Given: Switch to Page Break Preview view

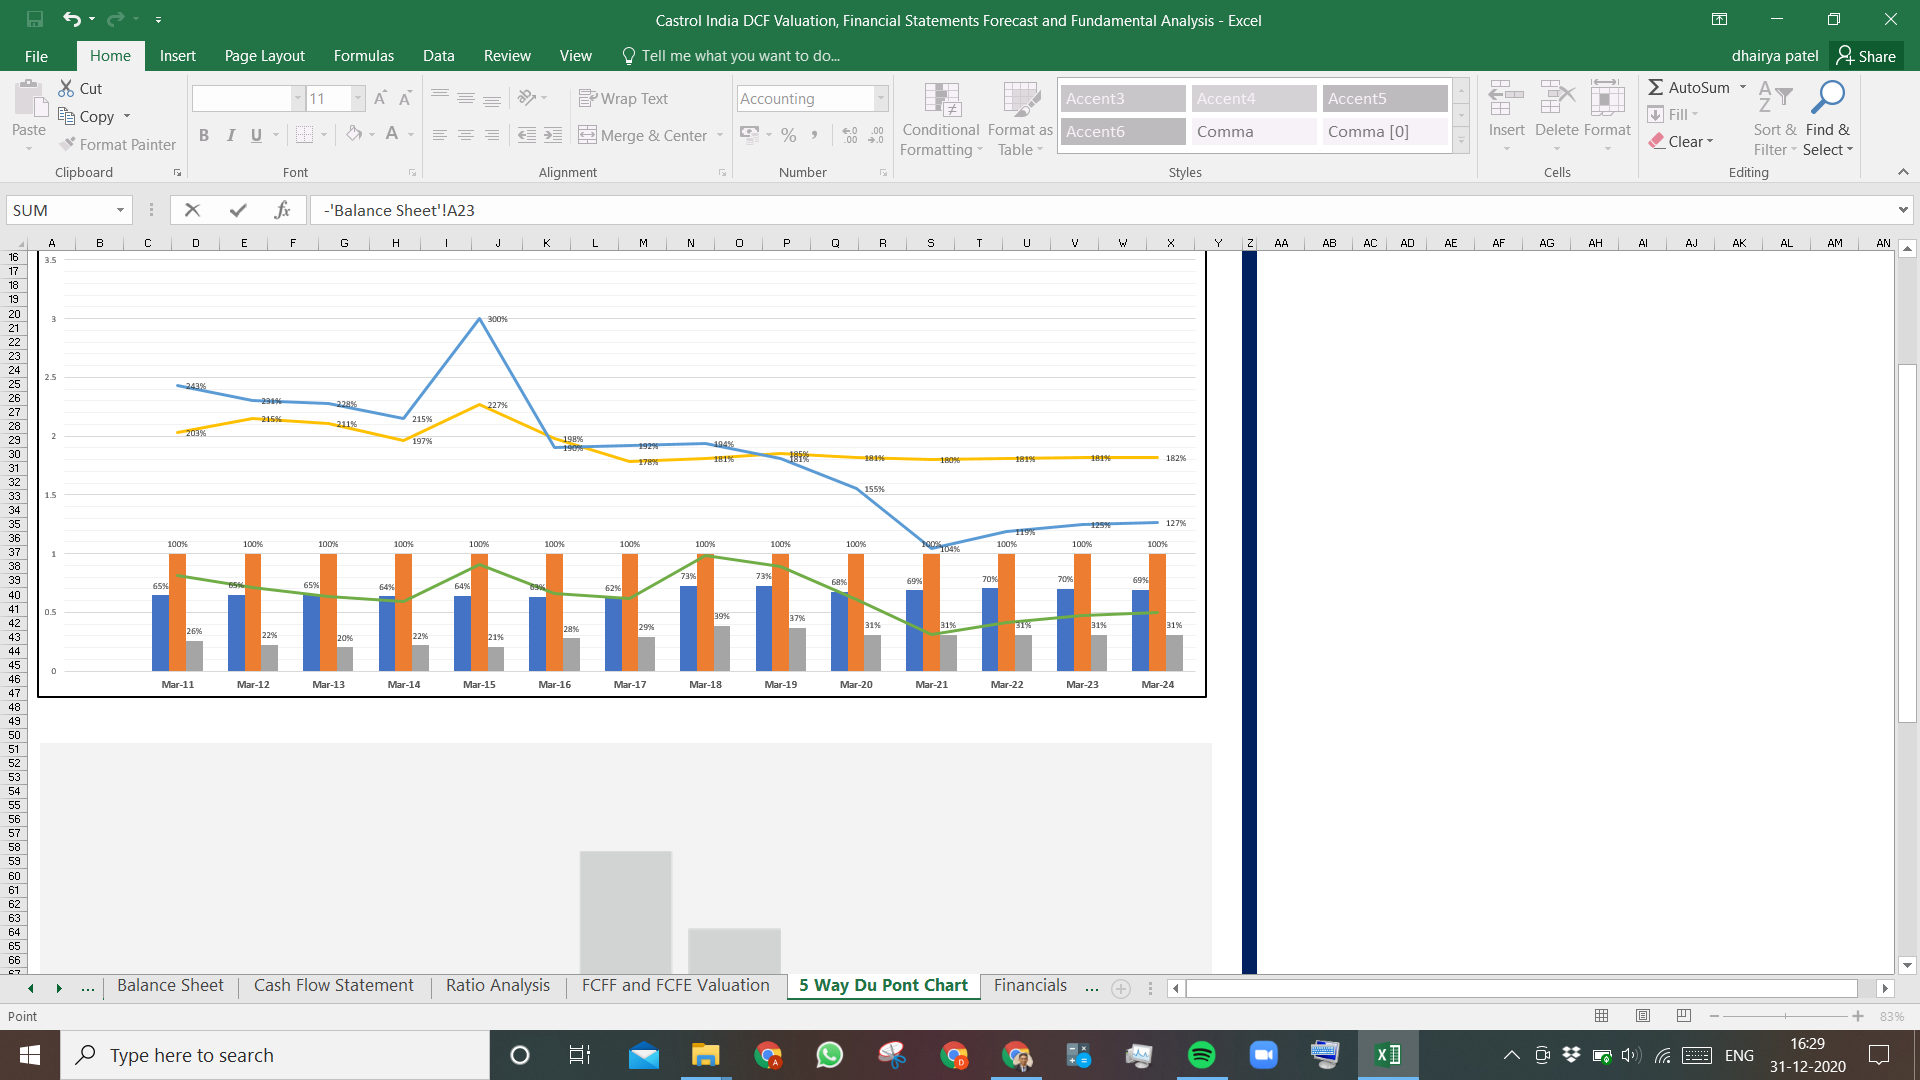Looking at the screenshot, I should click(x=1684, y=1016).
